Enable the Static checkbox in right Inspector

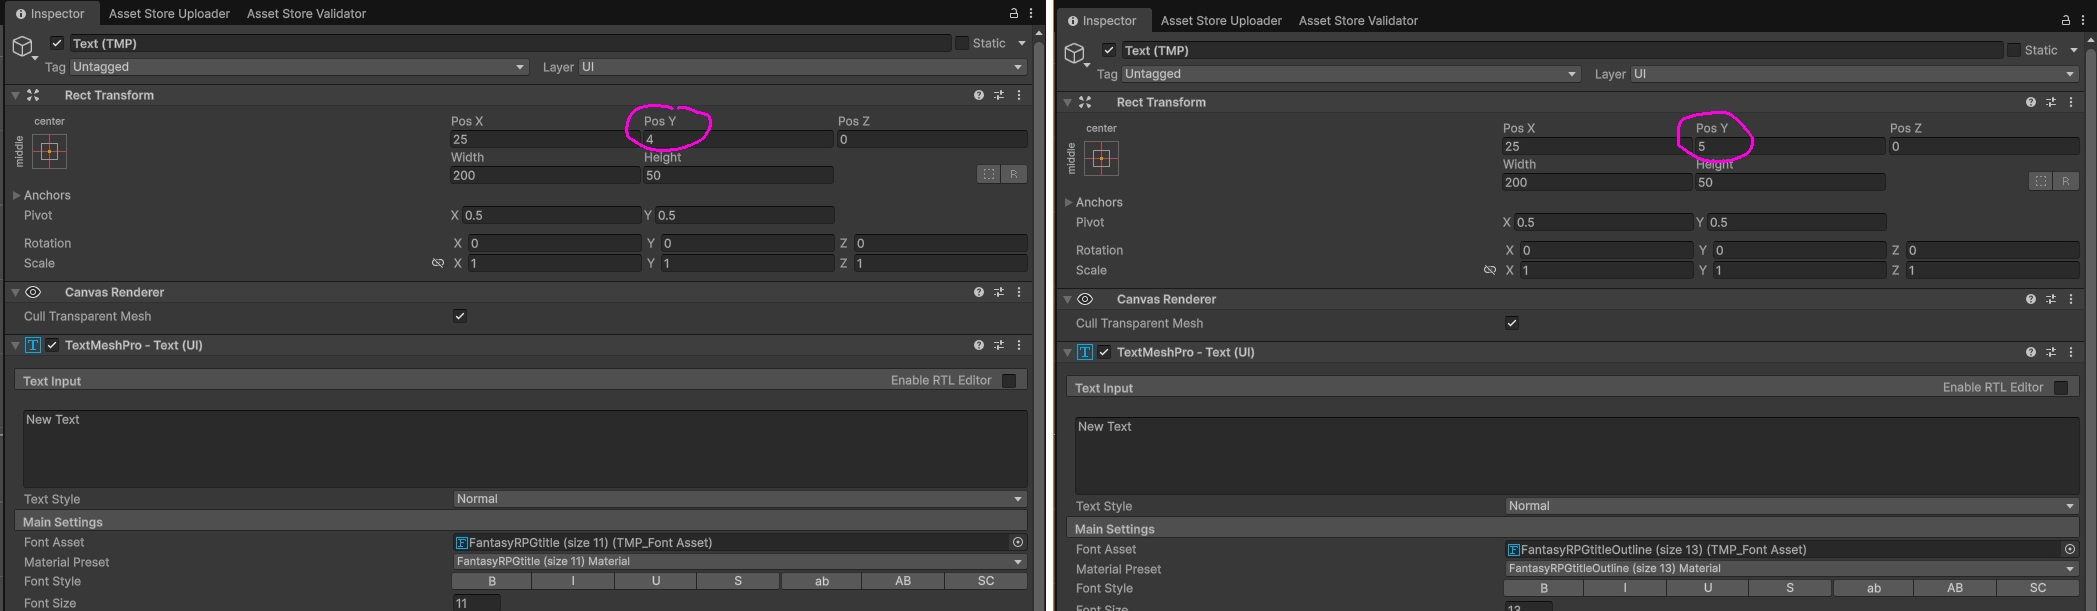2013,50
